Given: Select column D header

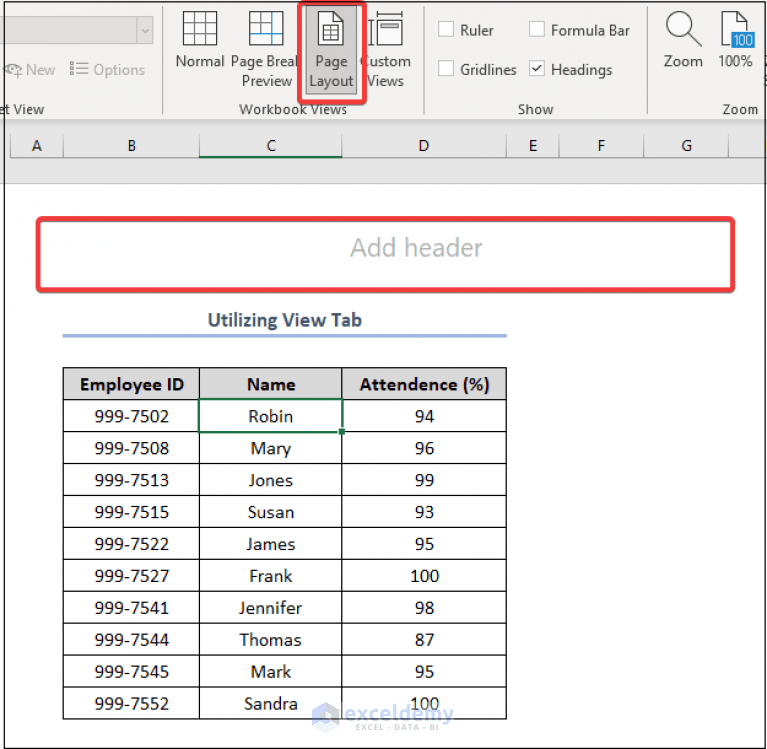Looking at the screenshot, I should (424, 146).
